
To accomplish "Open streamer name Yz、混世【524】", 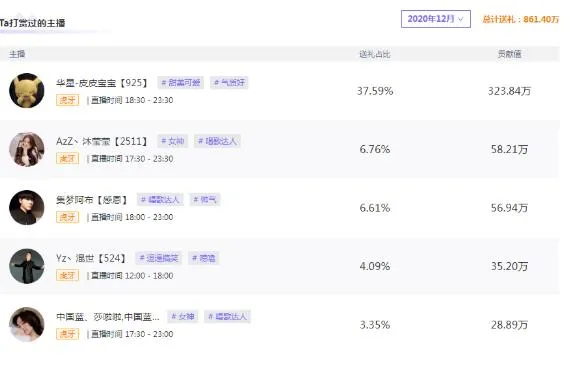I will [91, 258].
